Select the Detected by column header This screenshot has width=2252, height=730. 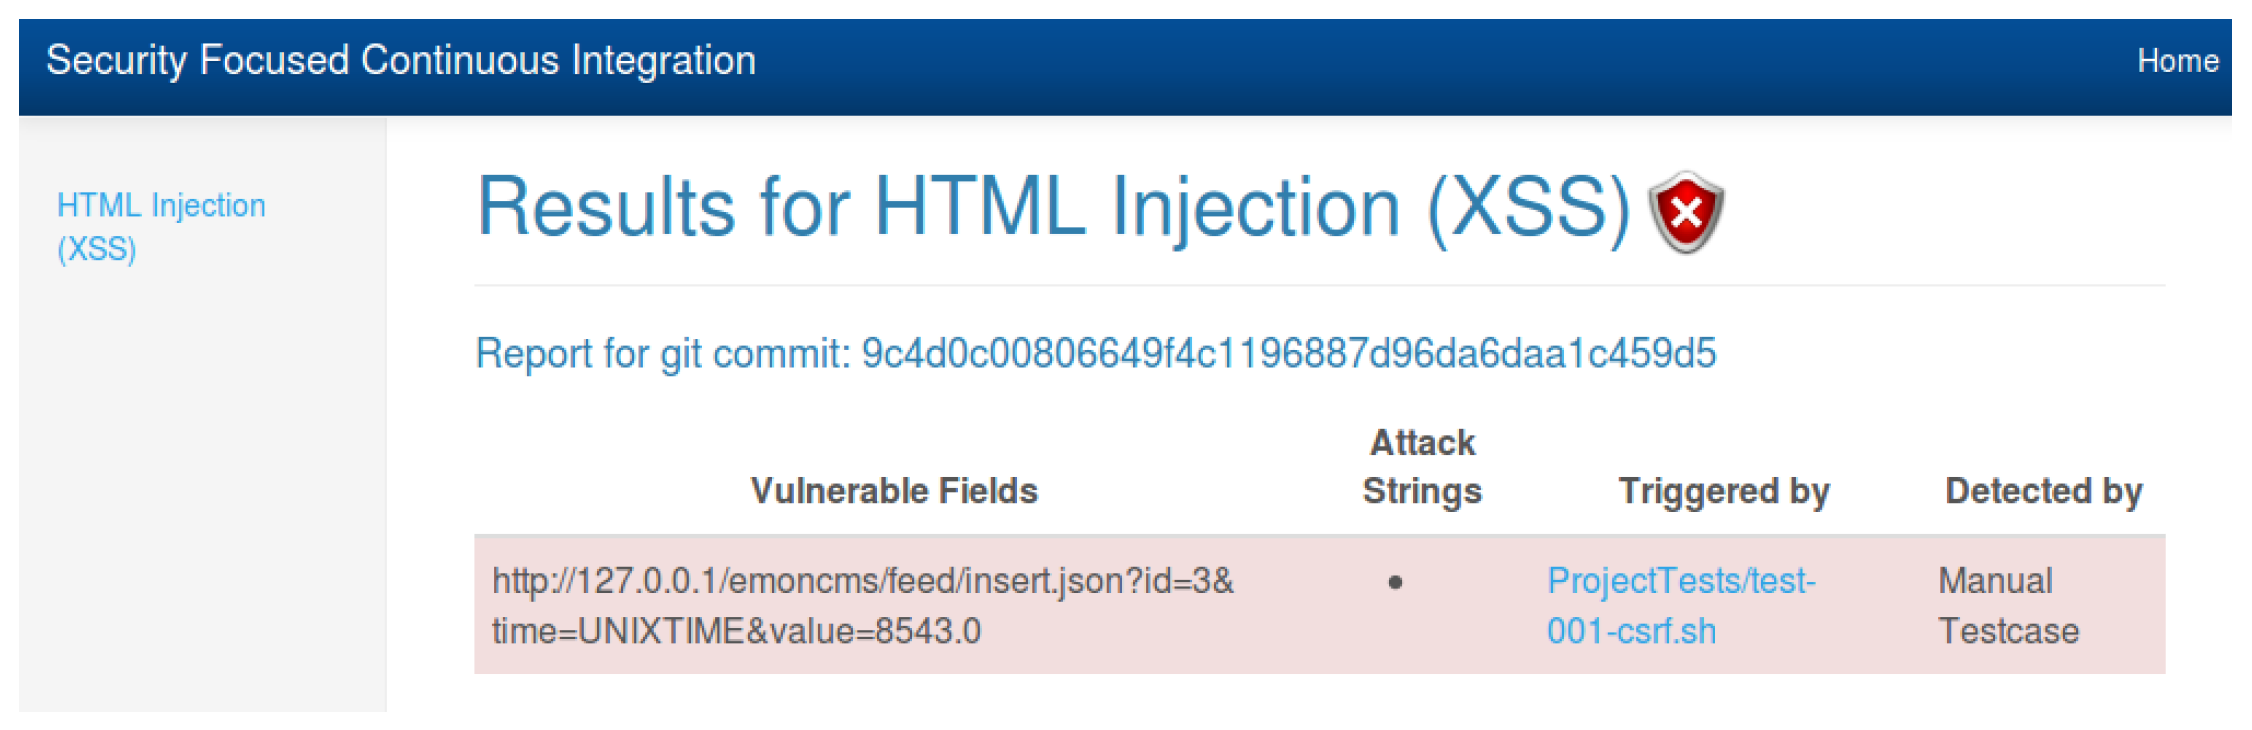pos(2043,491)
